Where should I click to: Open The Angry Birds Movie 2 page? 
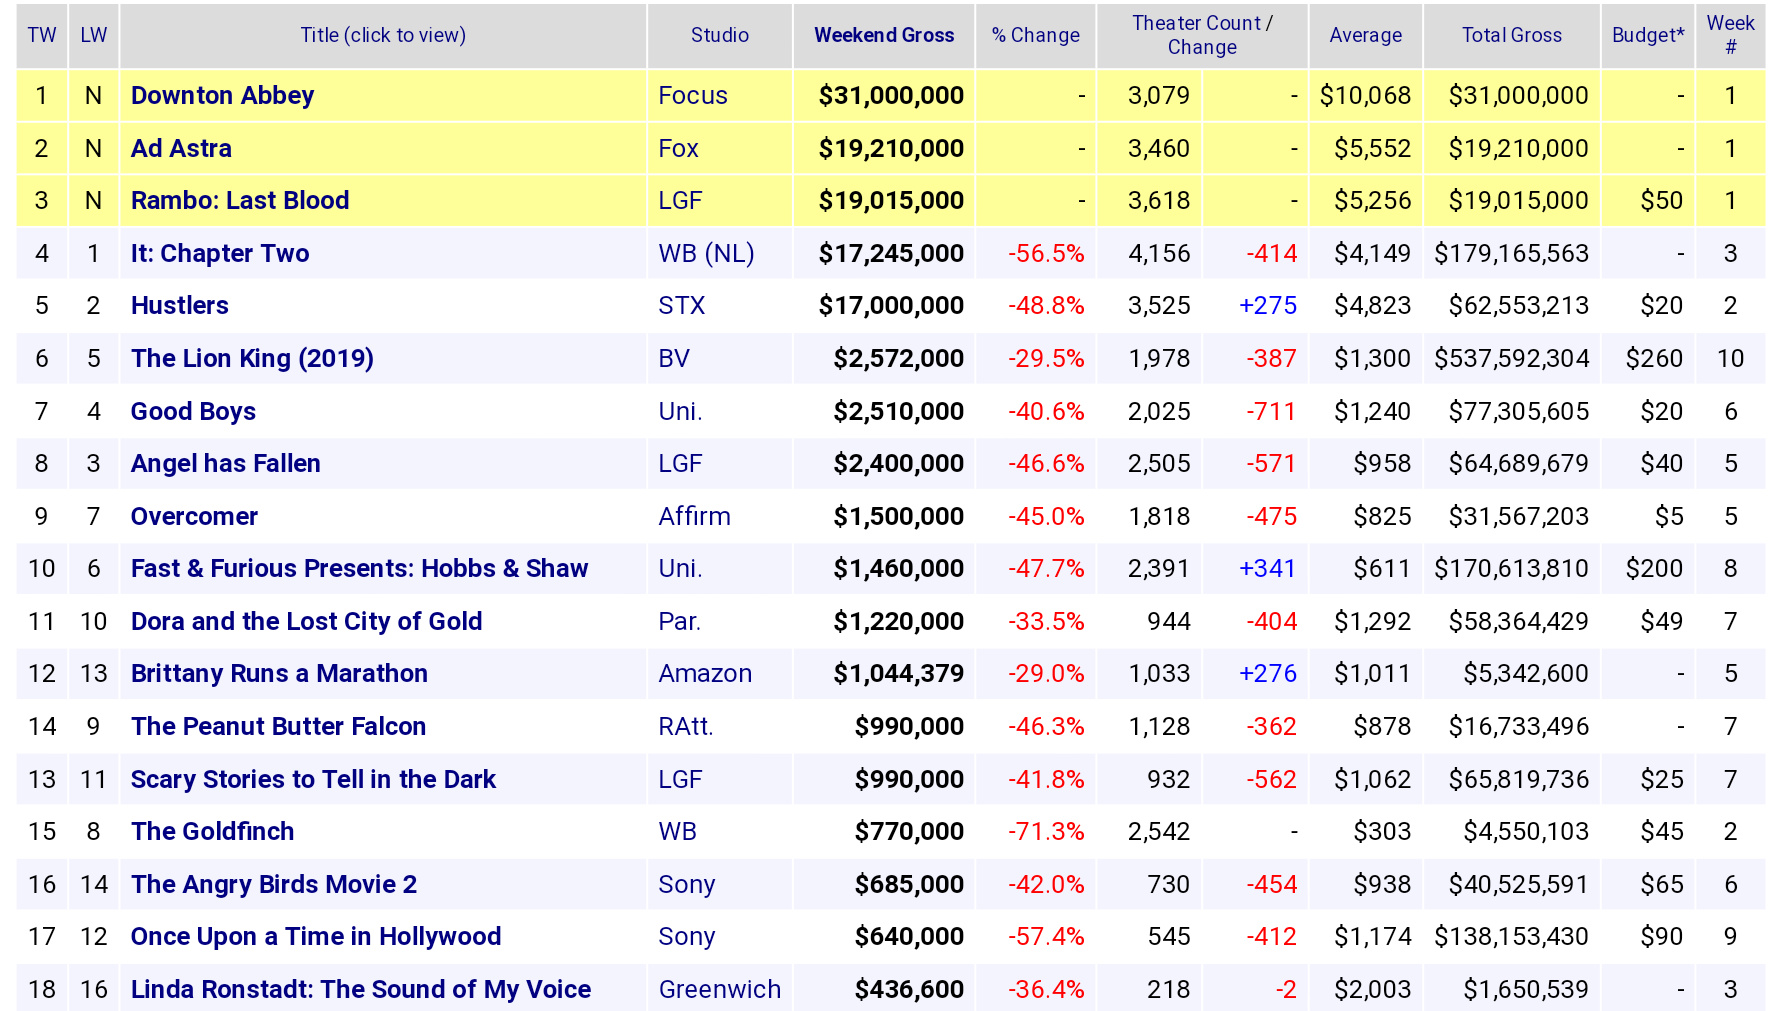[x=274, y=885]
